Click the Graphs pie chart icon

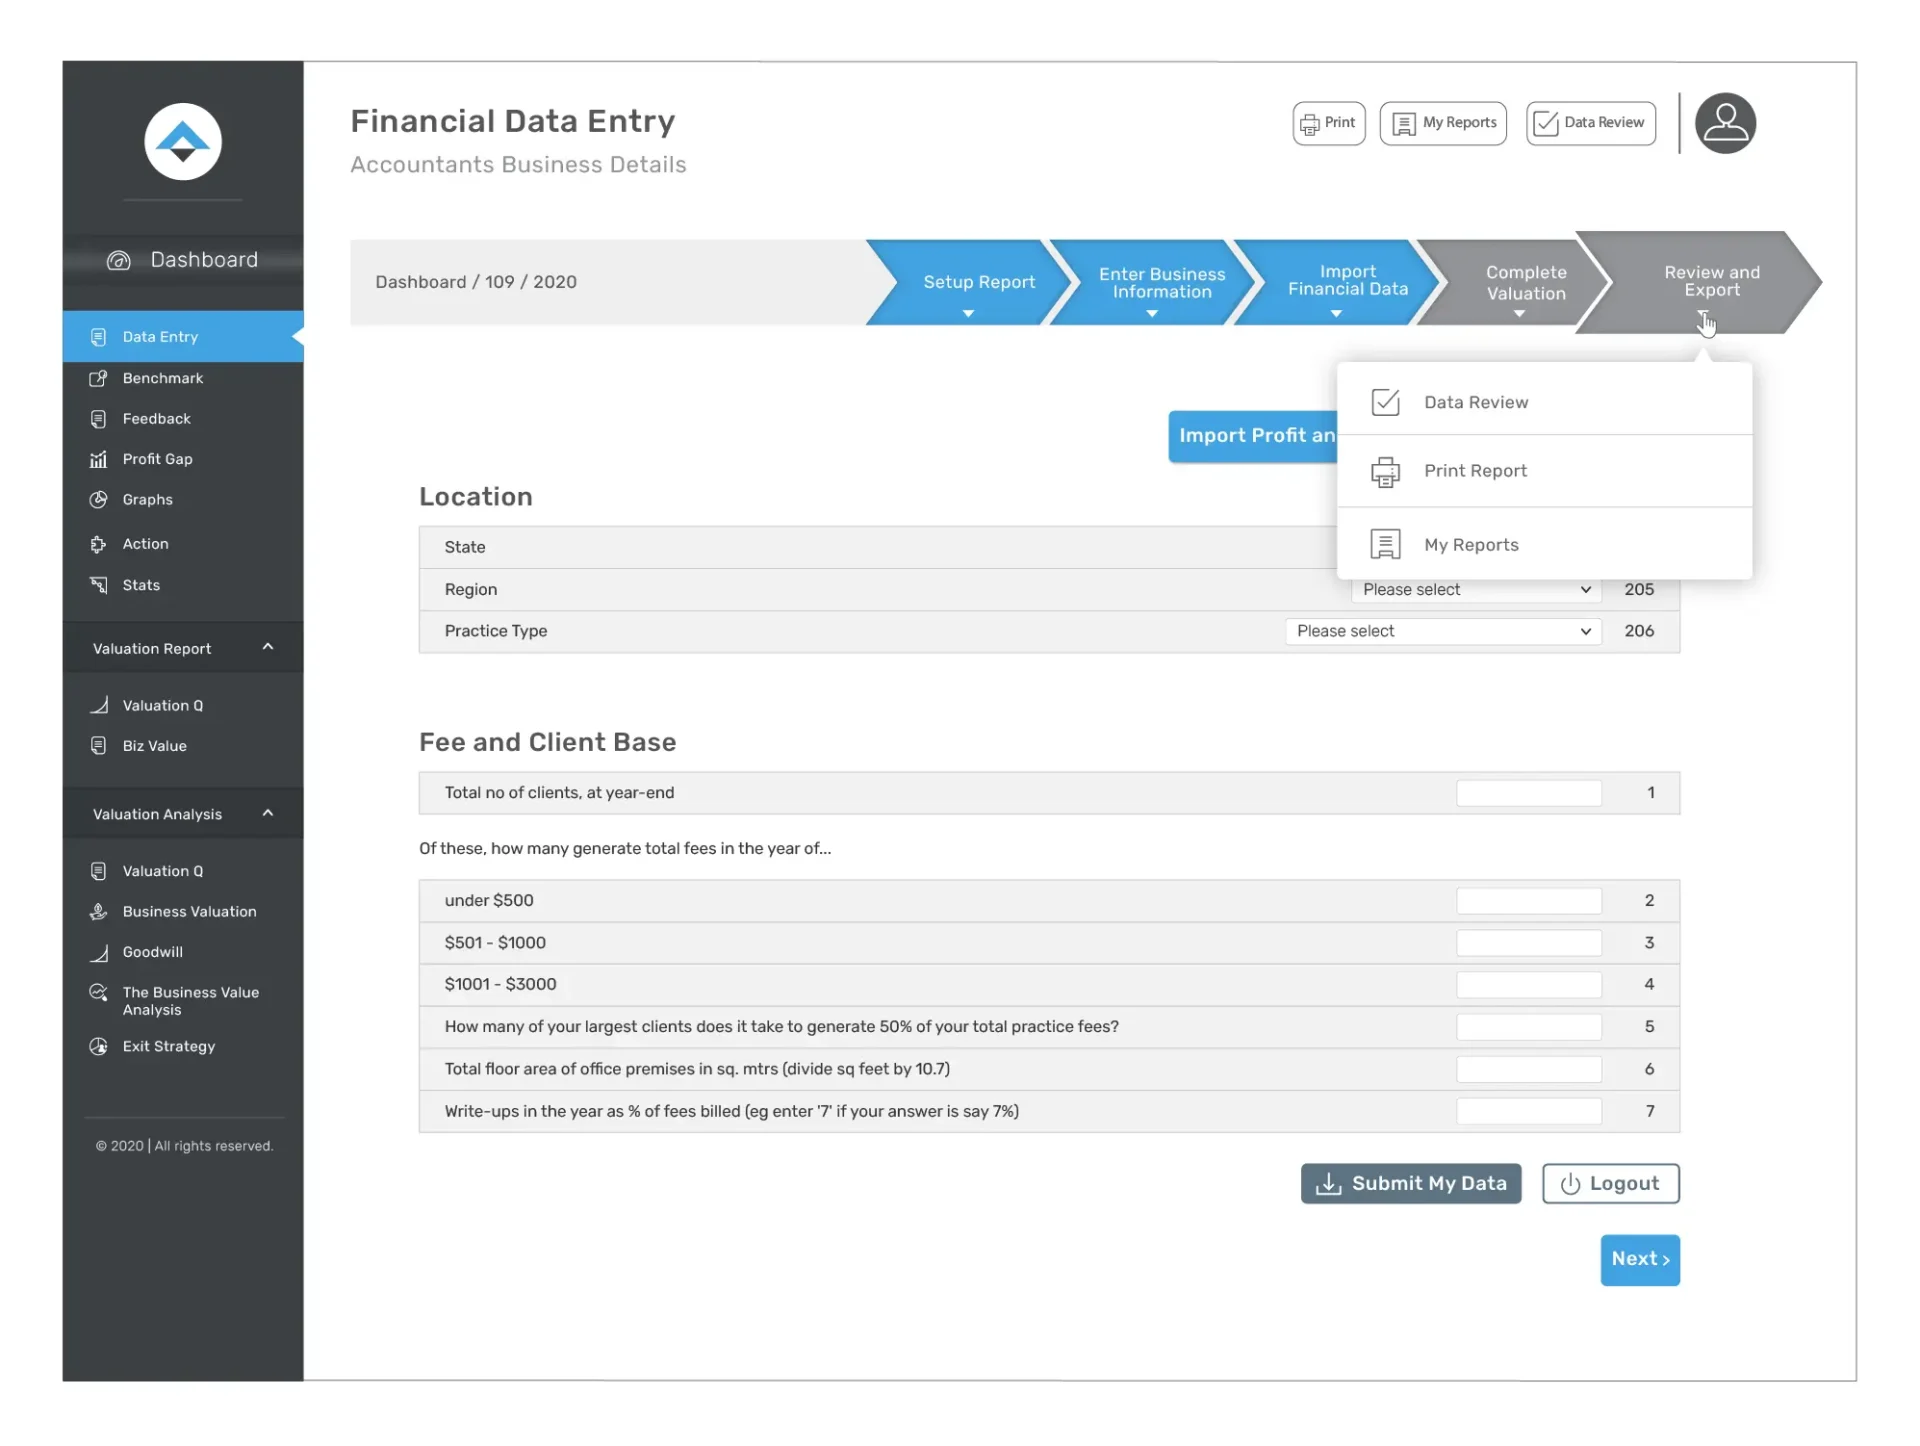98,500
